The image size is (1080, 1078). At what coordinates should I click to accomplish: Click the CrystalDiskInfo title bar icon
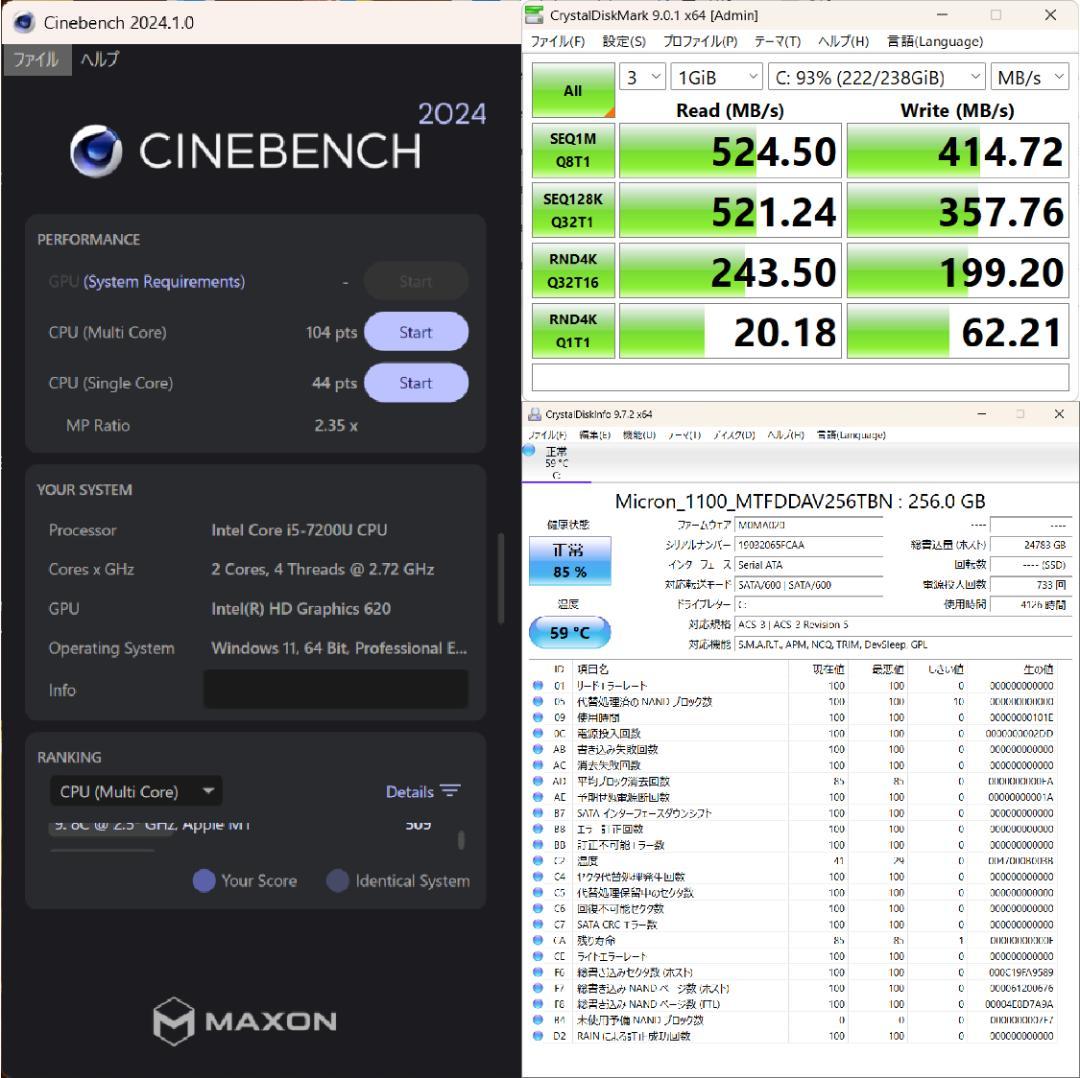tap(534, 414)
